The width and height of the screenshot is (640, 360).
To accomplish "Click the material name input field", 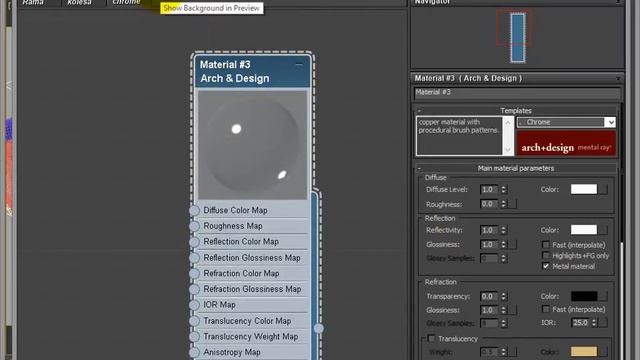I will (517, 93).
